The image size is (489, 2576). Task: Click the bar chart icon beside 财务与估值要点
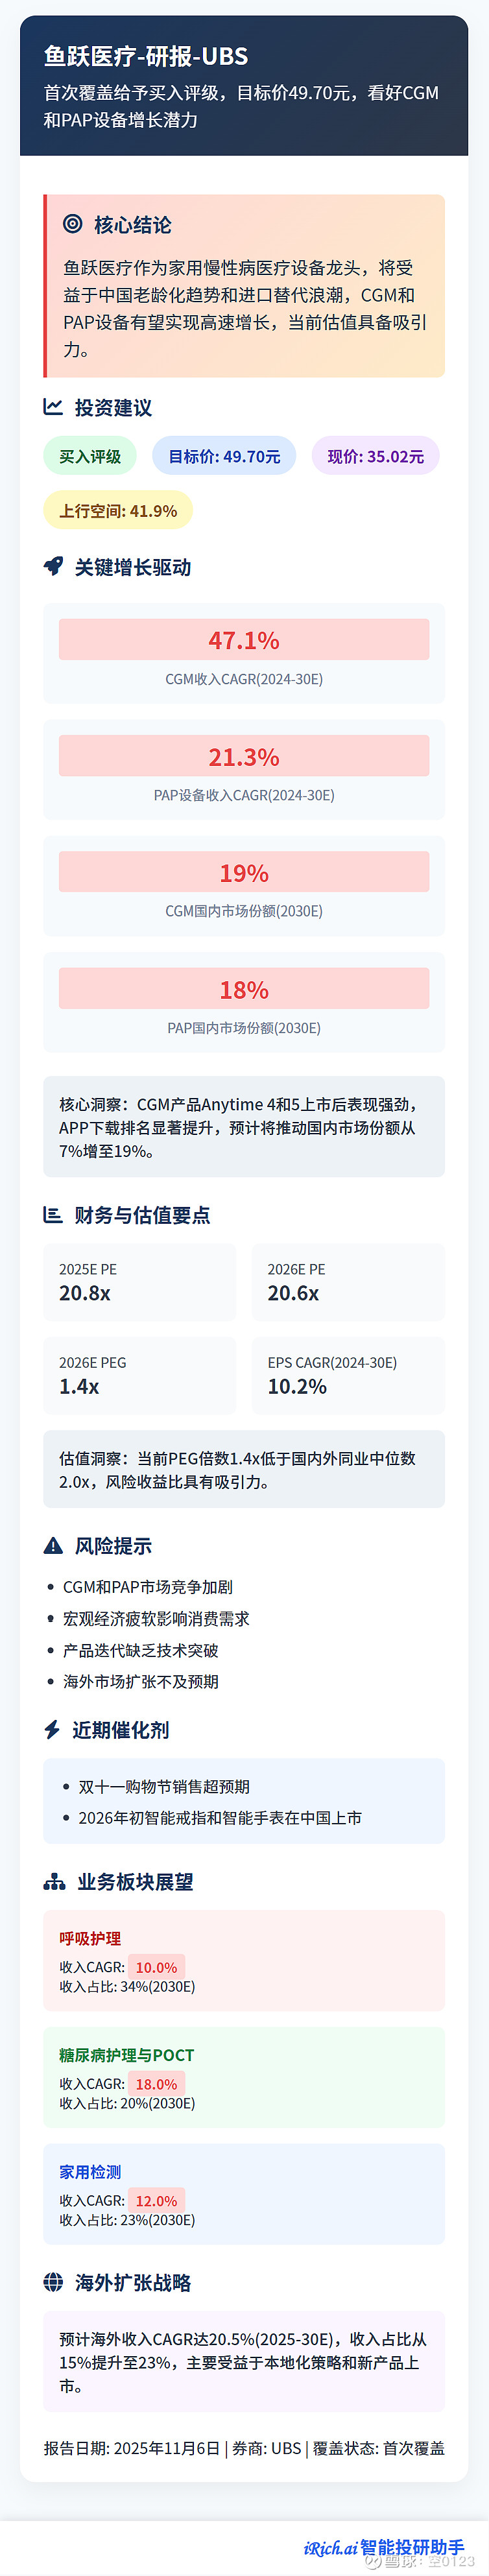[x=53, y=1215]
